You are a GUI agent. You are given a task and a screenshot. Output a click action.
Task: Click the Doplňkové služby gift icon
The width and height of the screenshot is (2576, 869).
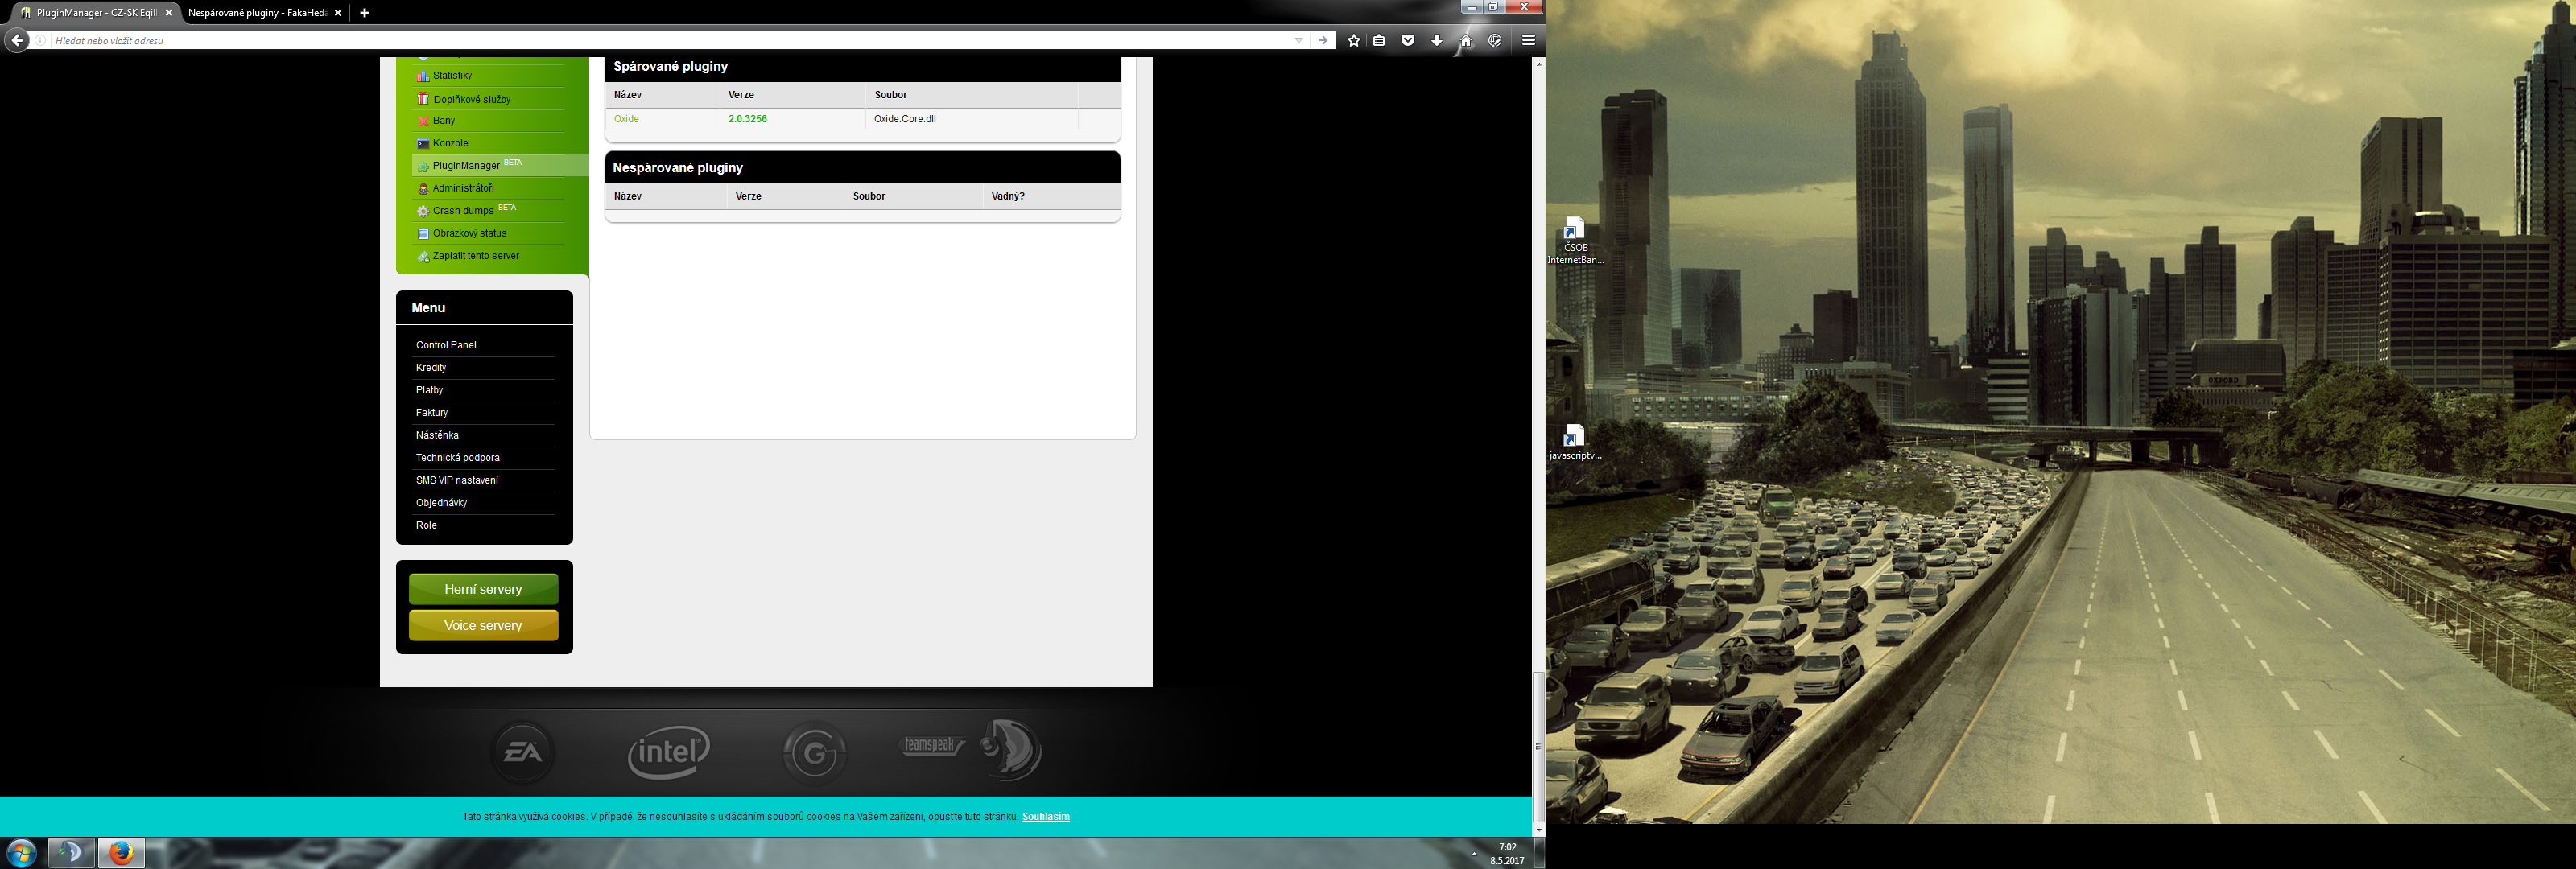[423, 99]
